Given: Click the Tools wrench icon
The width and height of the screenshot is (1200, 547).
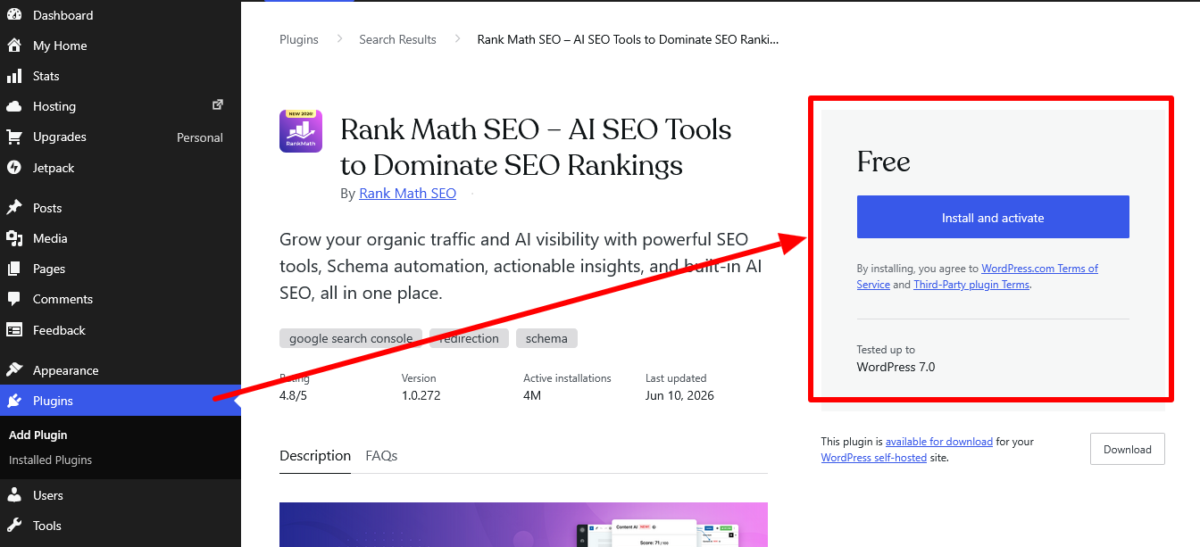Looking at the screenshot, I should (x=14, y=525).
